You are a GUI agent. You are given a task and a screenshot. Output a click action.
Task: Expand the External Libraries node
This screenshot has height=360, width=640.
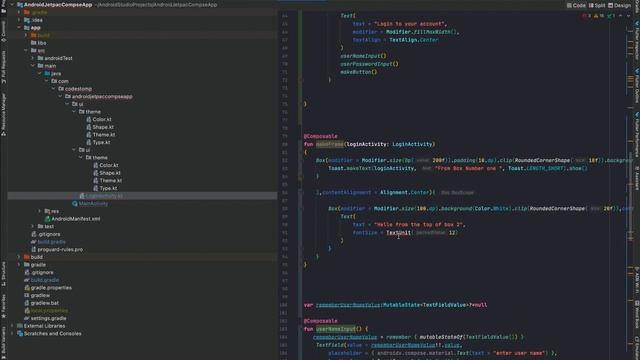tap(12, 326)
